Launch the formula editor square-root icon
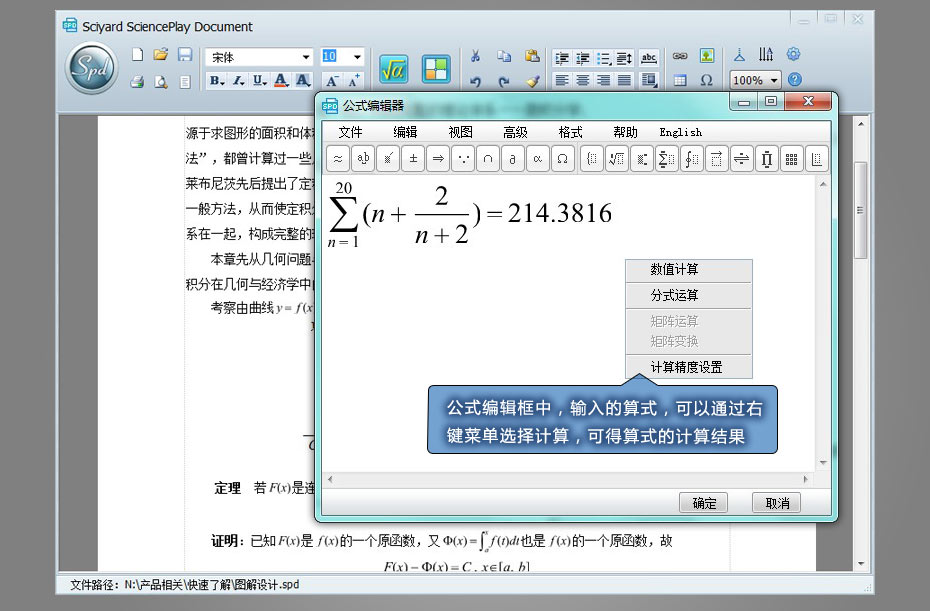Screen dimensions: 930x611 coord(393,69)
